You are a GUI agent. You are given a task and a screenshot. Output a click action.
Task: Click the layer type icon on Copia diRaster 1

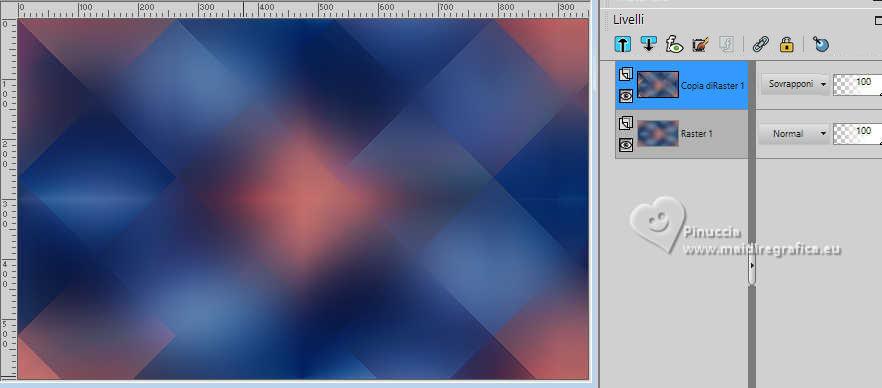click(x=626, y=75)
